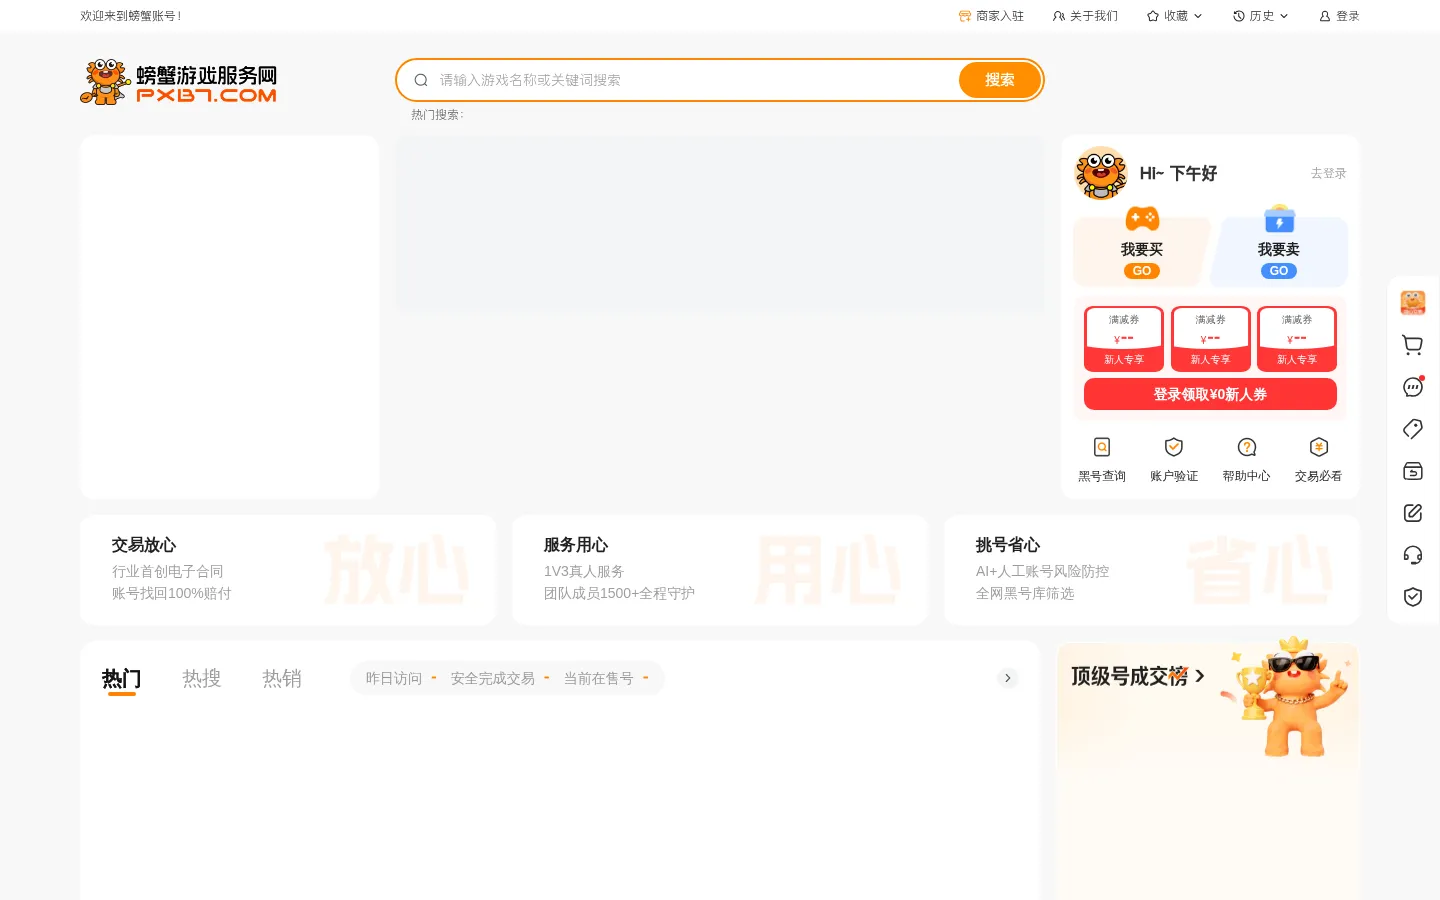Select 我要买 gamepad card
Screen dimensions: 1440x900
click(1142, 246)
